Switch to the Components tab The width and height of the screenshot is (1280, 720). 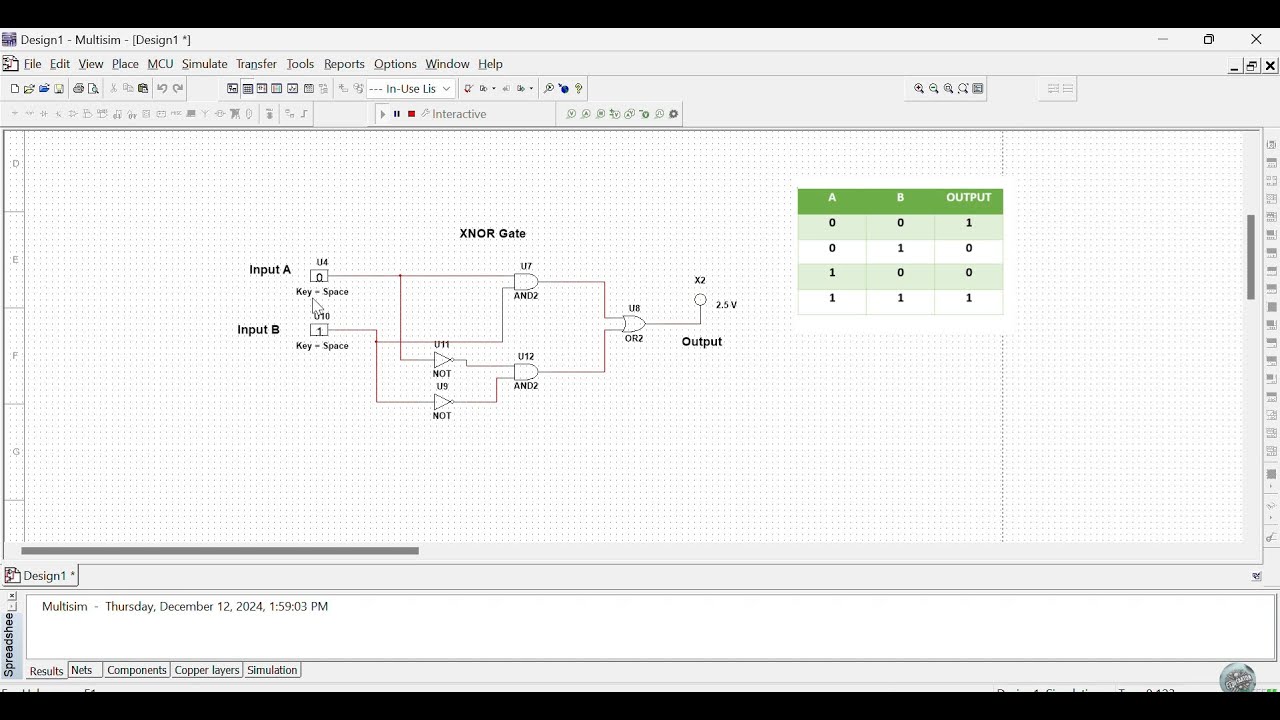point(137,671)
